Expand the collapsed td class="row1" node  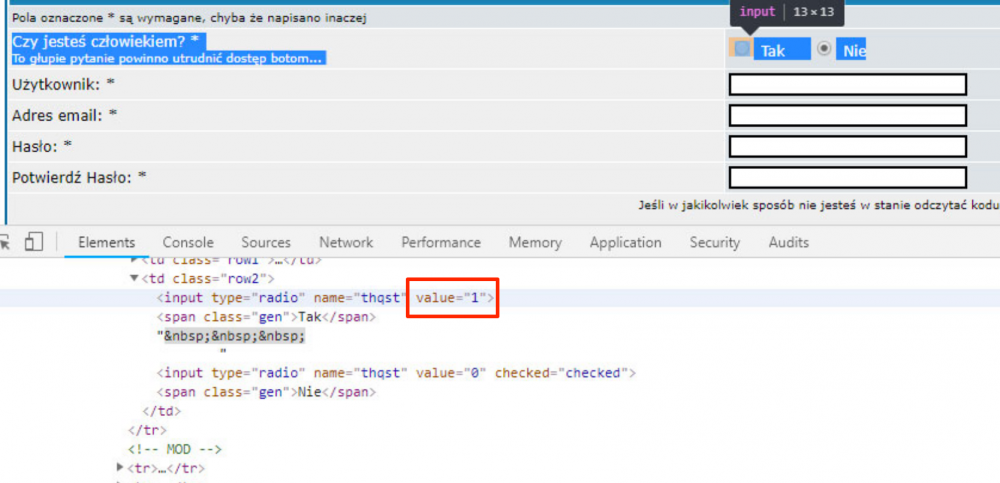tap(134, 260)
